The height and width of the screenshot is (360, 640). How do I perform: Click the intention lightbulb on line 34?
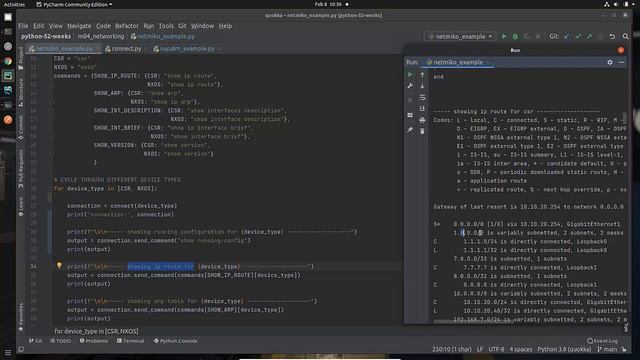pos(59,266)
